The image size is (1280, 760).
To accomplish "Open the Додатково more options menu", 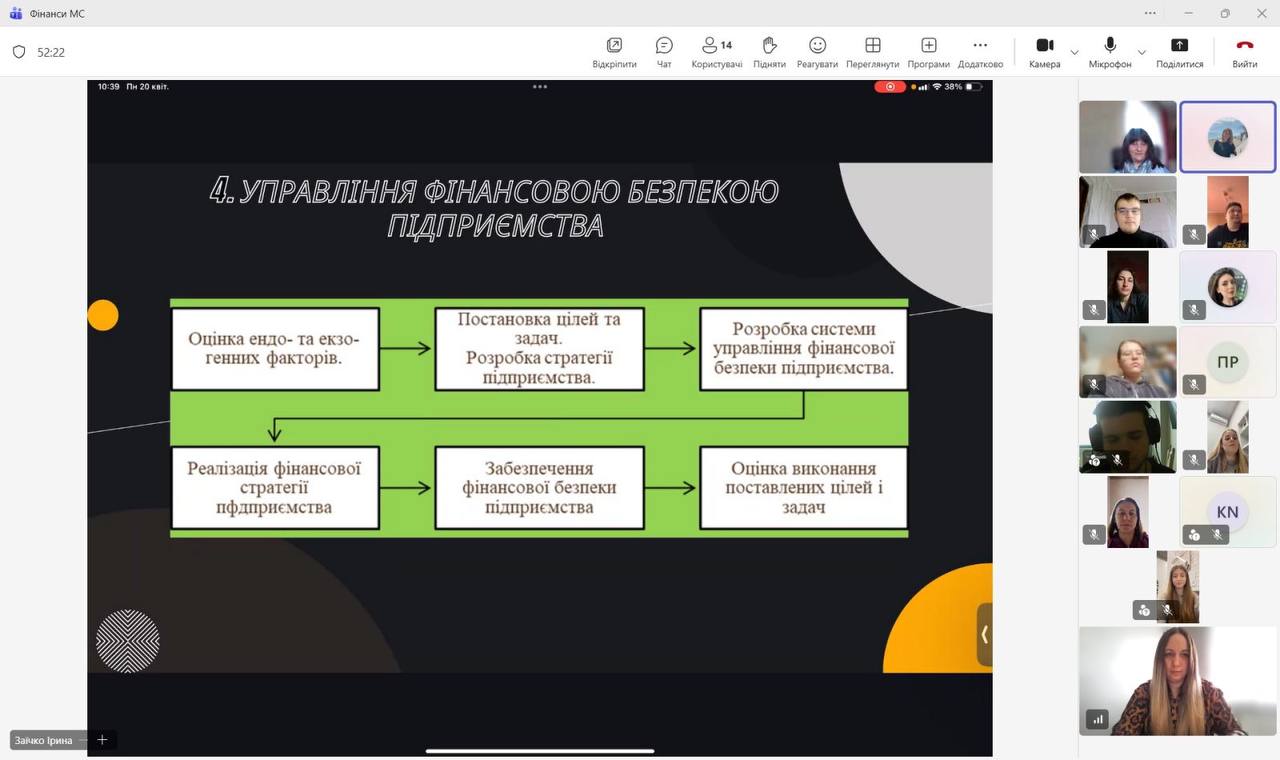I will click(x=980, y=51).
